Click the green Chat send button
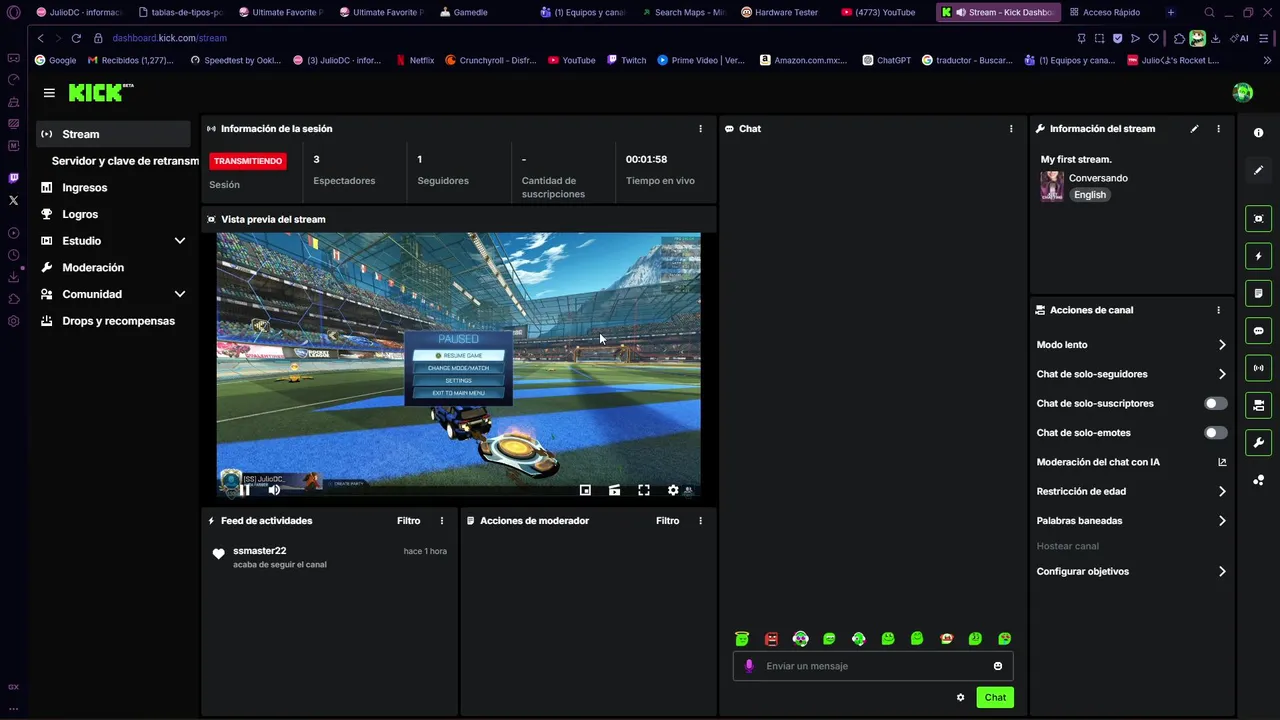The height and width of the screenshot is (720, 1280). tap(995, 697)
